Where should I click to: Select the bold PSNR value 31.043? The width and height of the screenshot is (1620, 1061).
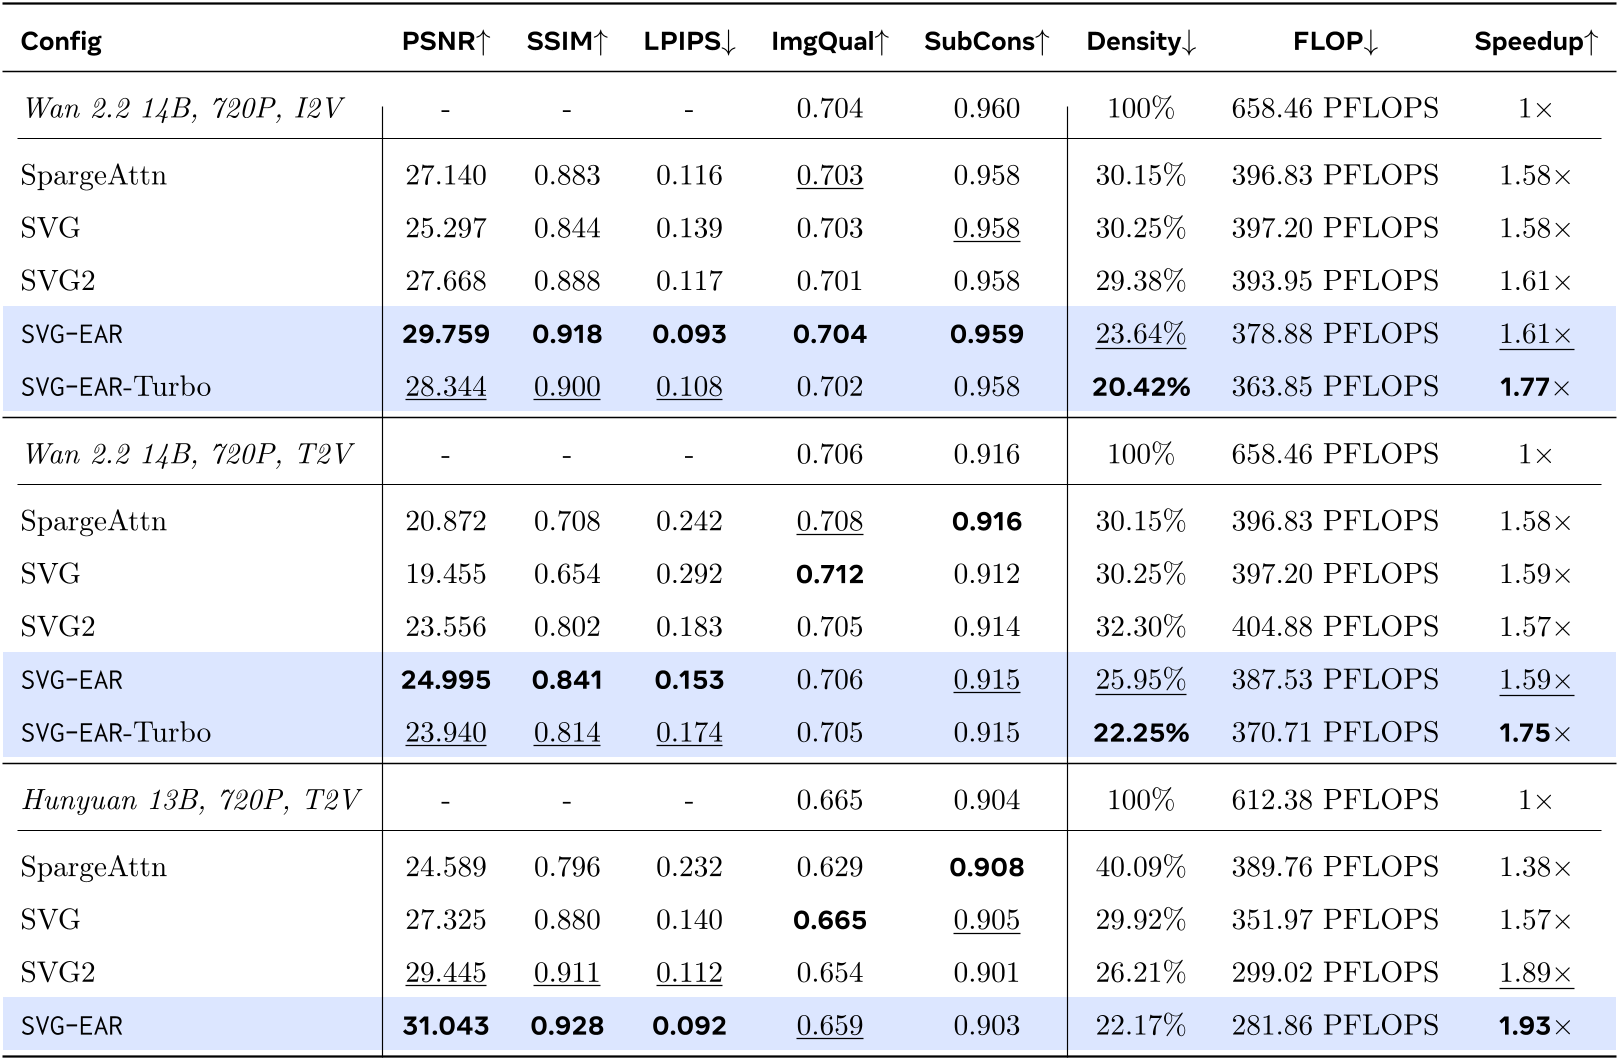pyautogui.click(x=446, y=1025)
